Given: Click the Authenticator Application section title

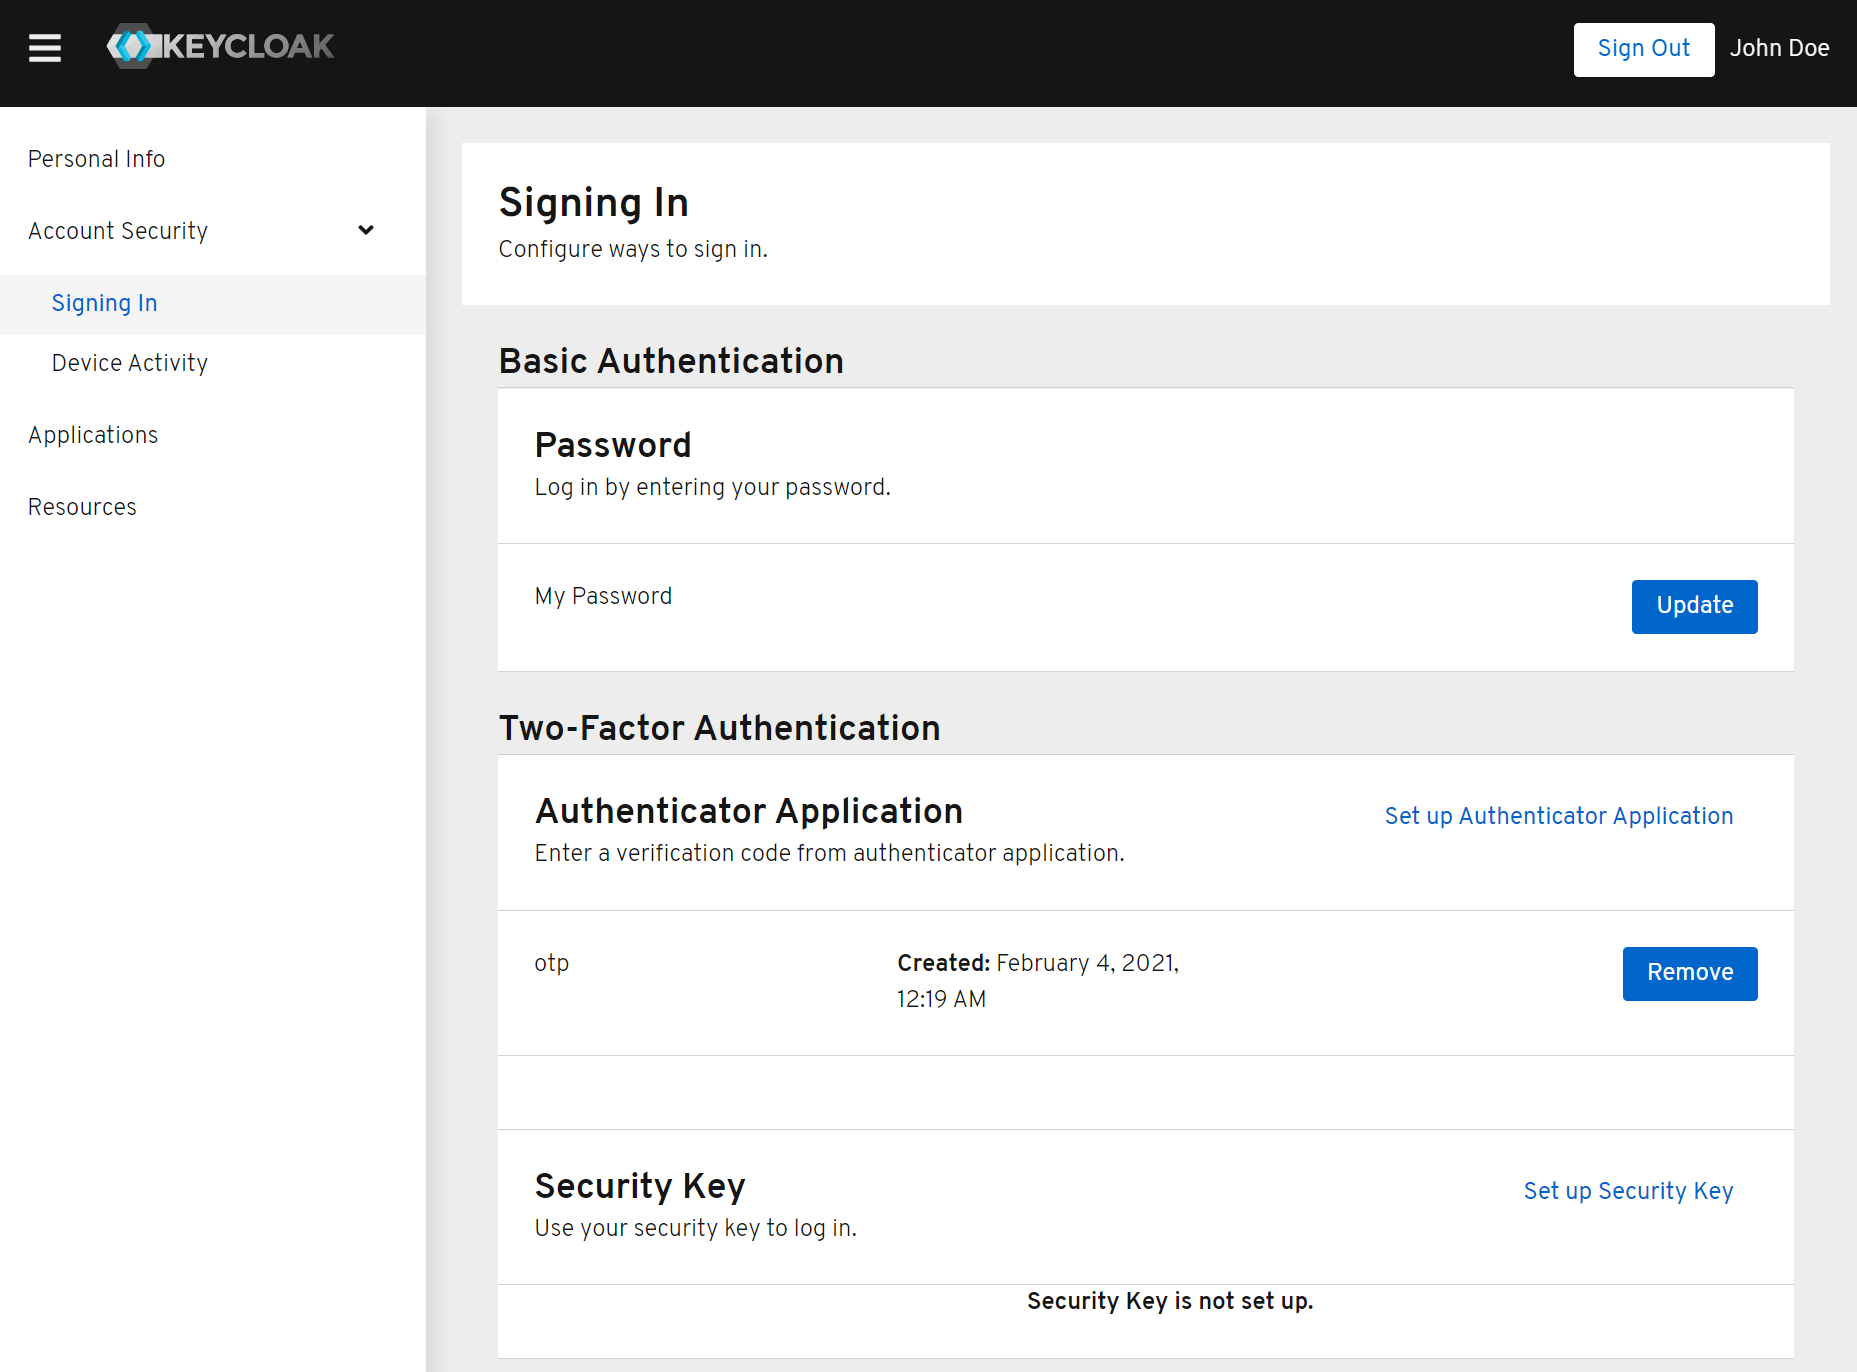Looking at the screenshot, I should [x=749, y=811].
